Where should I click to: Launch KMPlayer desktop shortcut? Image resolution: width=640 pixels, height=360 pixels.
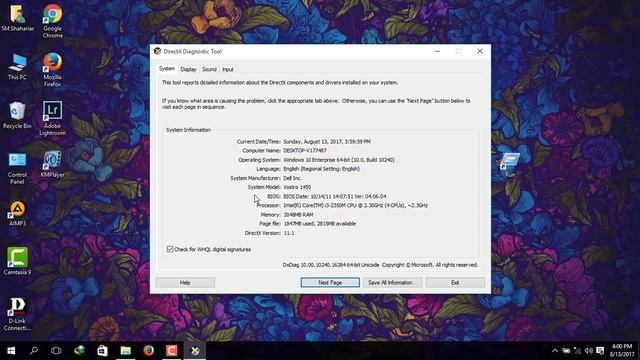pos(53,164)
